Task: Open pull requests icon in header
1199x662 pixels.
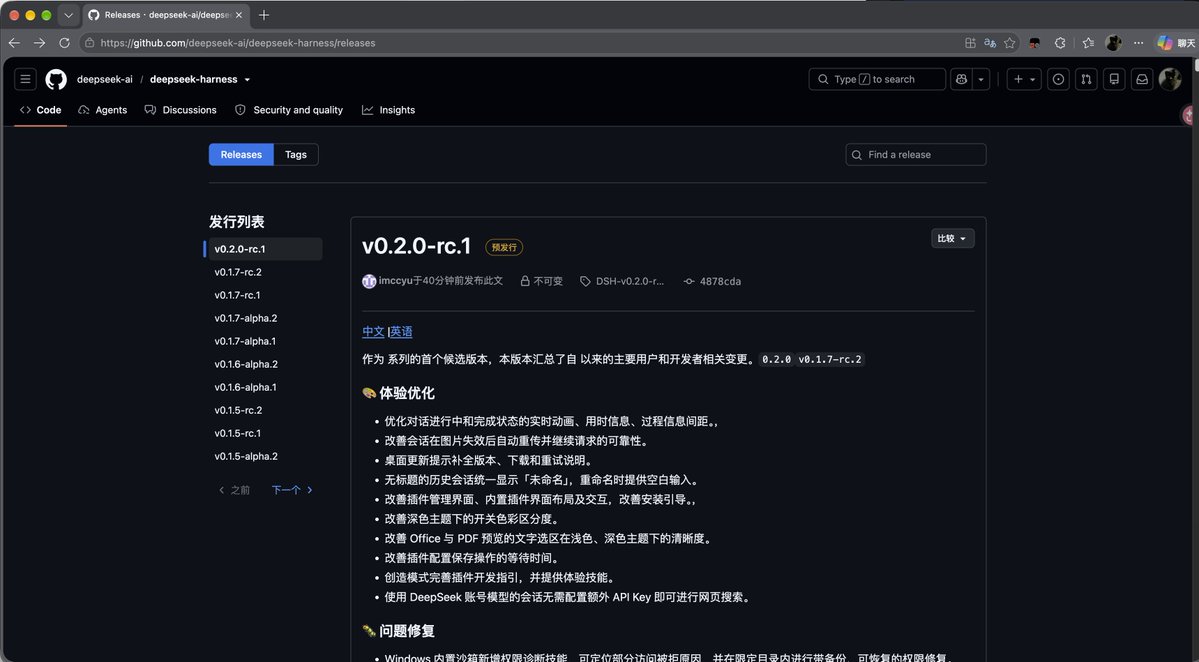Action: pyautogui.click(x=1086, y=79)
